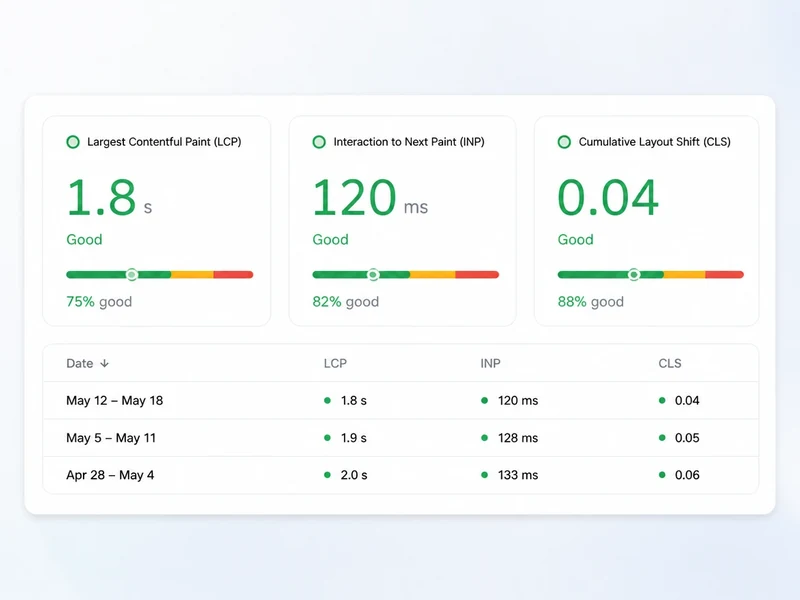
Task: Click the green circle icon beside Cumulative Layout Shift
Action: [564, 142]
